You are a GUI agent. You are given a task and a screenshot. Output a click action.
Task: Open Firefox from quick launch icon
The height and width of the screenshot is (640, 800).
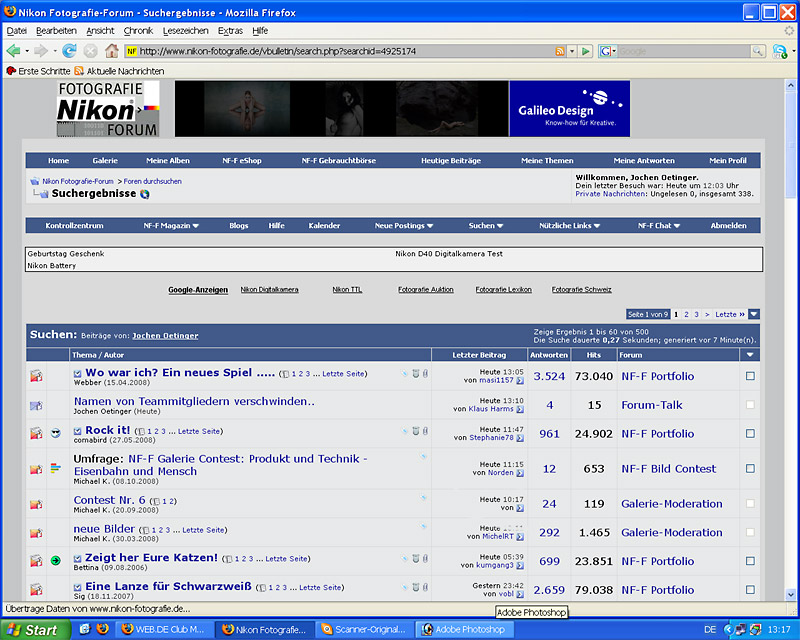coord(103,629)
